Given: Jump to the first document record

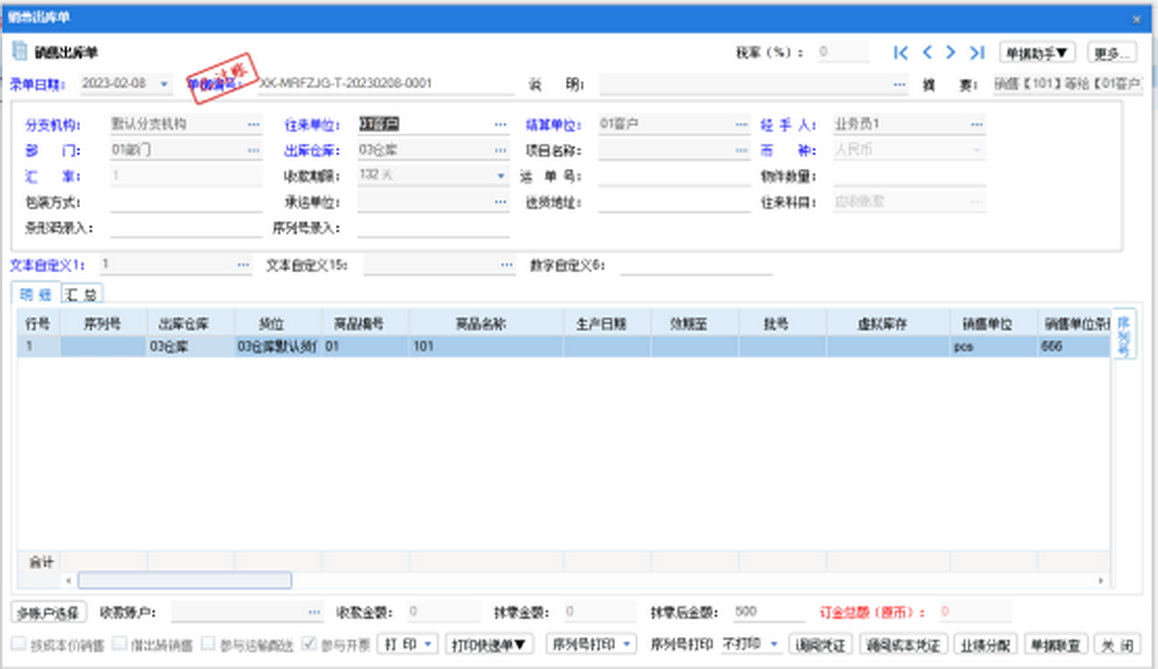Looking at the screenshot, I should (x=901, y=53).
